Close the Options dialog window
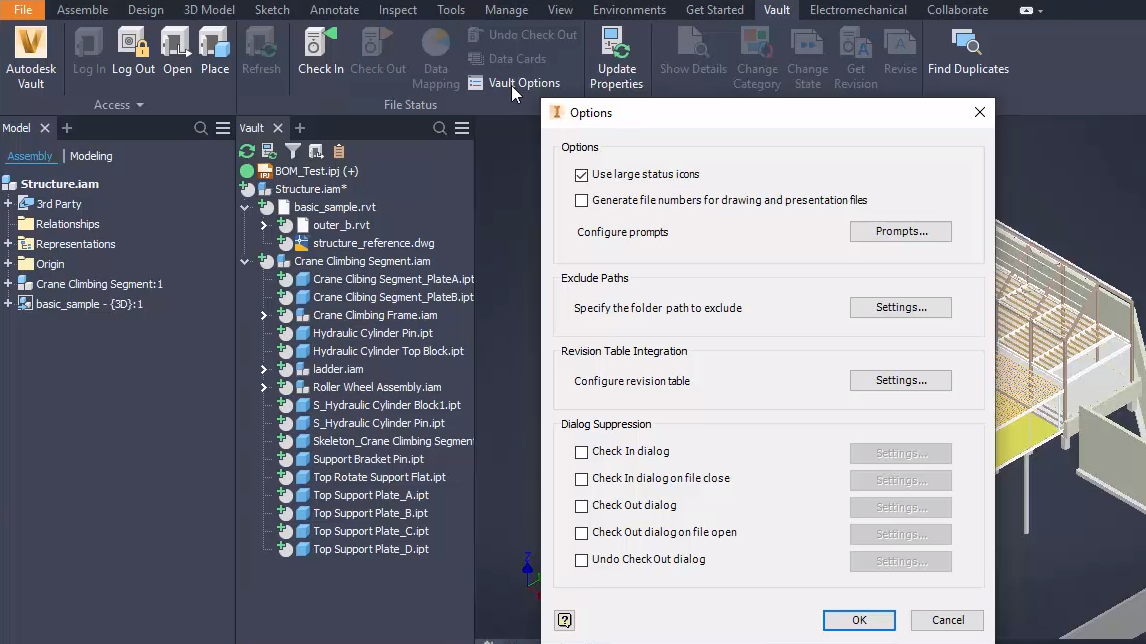This screenshot has height=644, width=1146. pyautogui.click(x=979, y=112)
